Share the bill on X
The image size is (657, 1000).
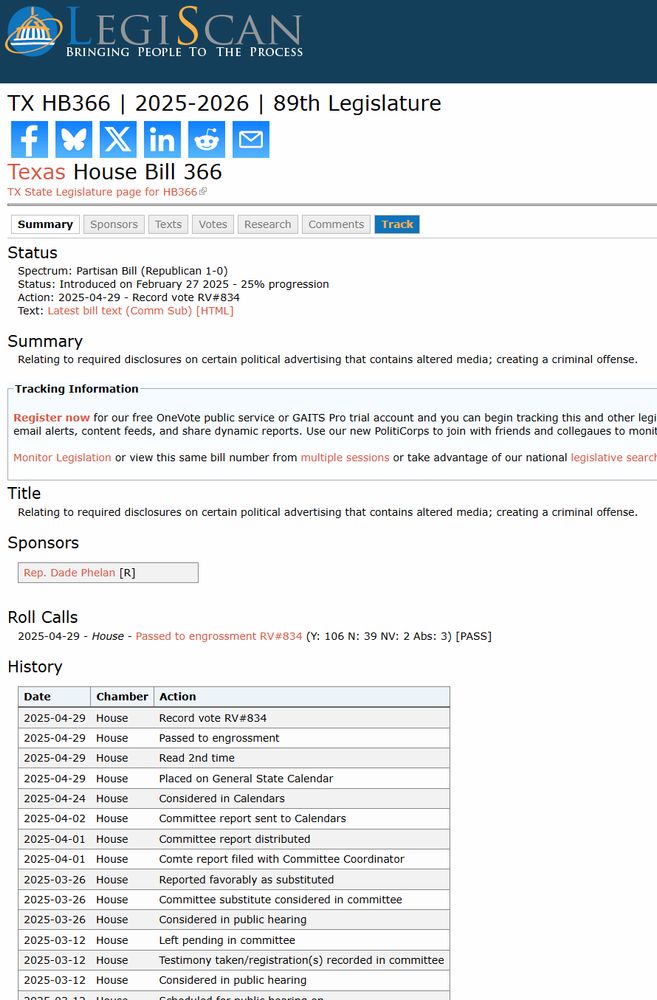tap(118, 139)
